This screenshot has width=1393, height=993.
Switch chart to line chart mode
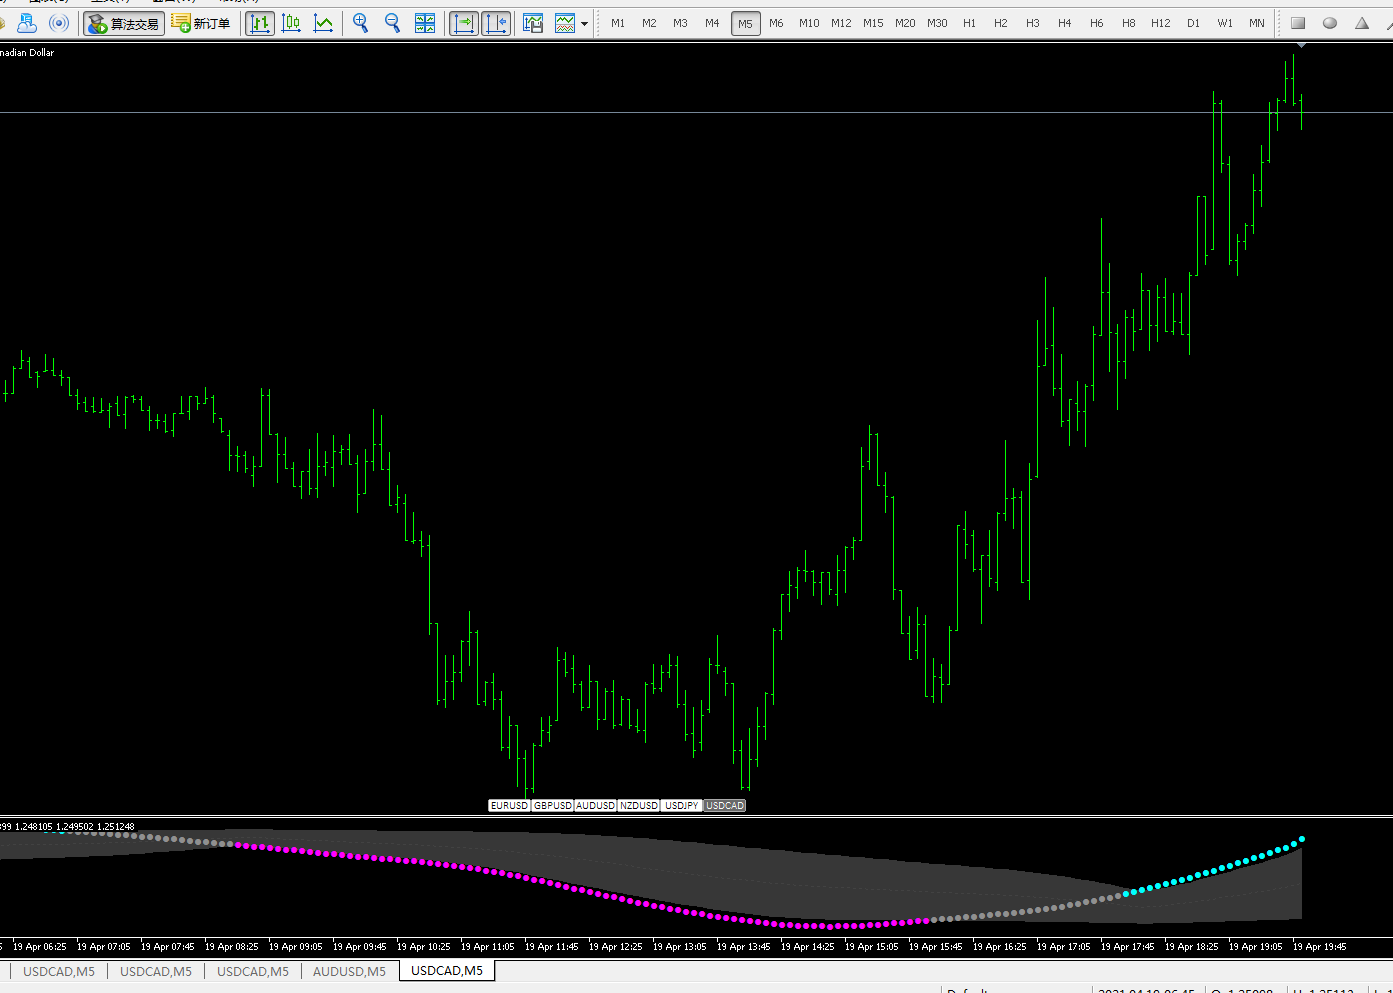323,23
